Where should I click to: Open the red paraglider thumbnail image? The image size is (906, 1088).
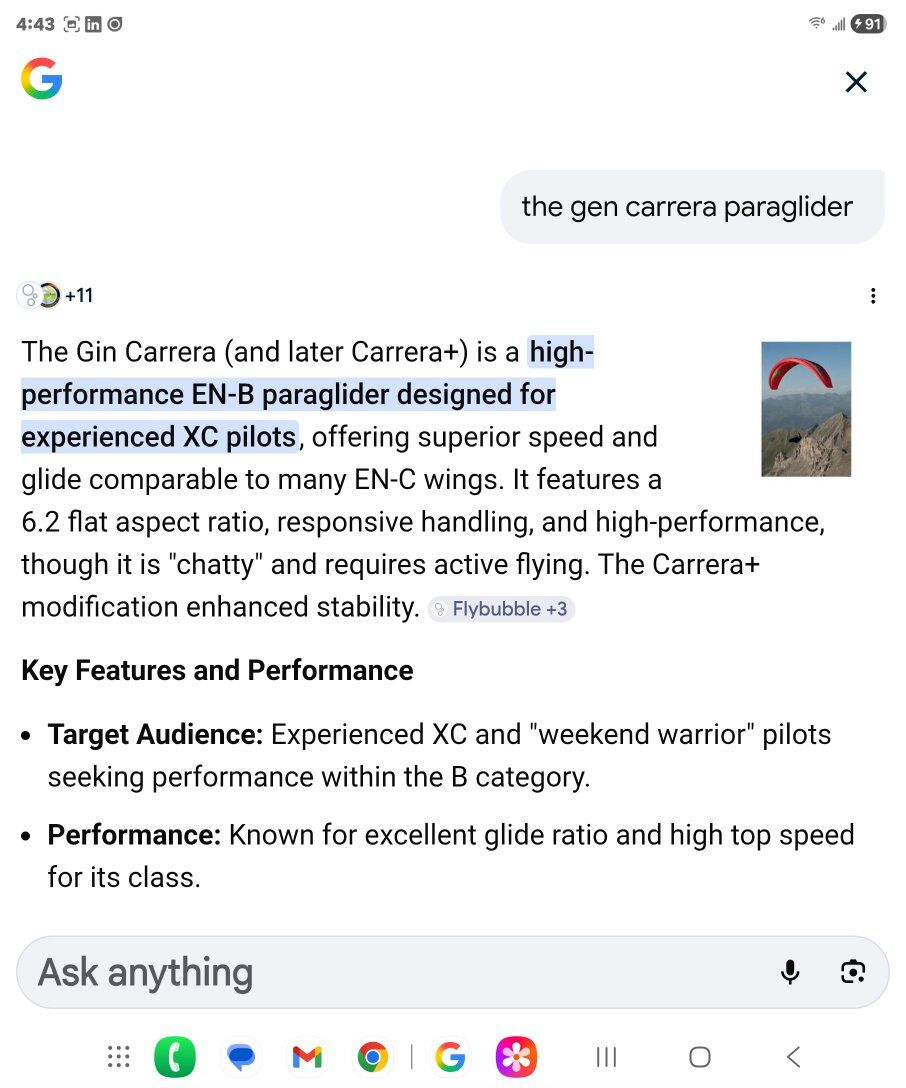[x=806, y=409]
